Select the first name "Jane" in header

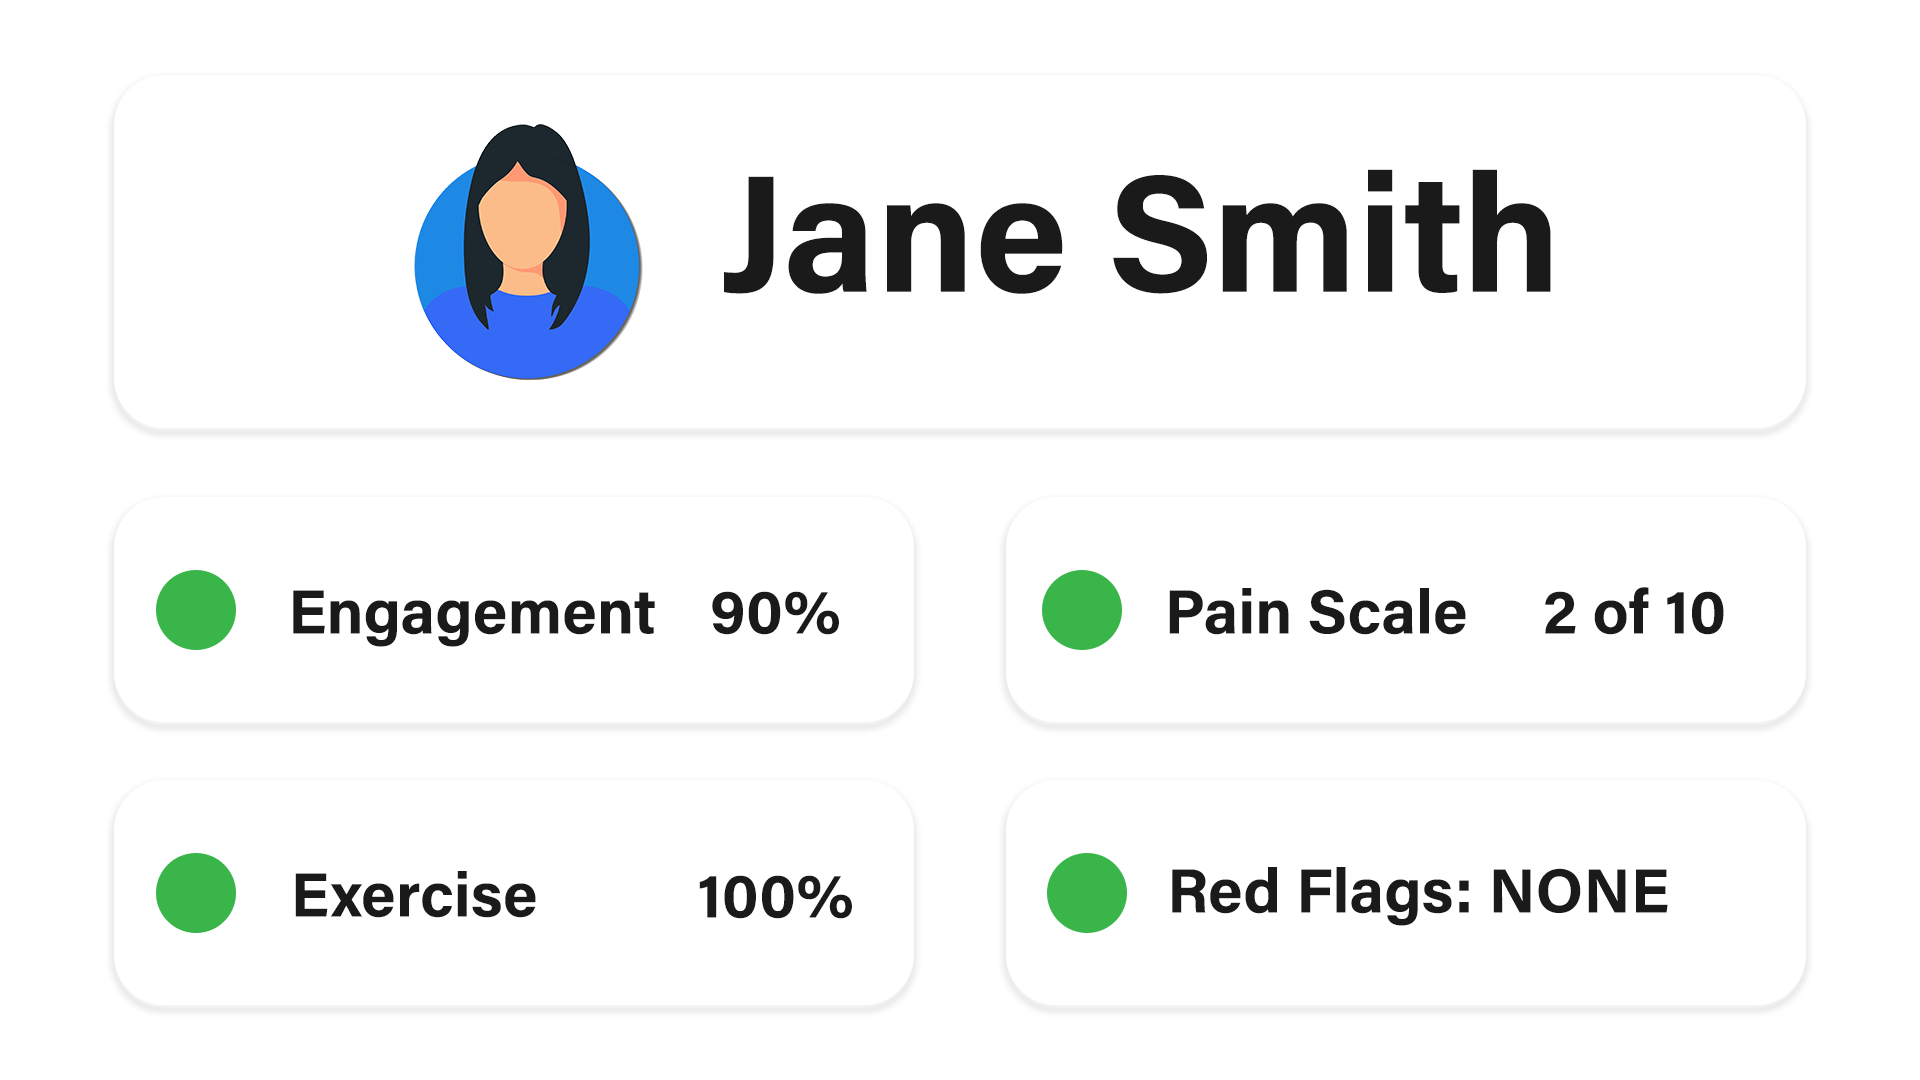(x=892, y=236)
